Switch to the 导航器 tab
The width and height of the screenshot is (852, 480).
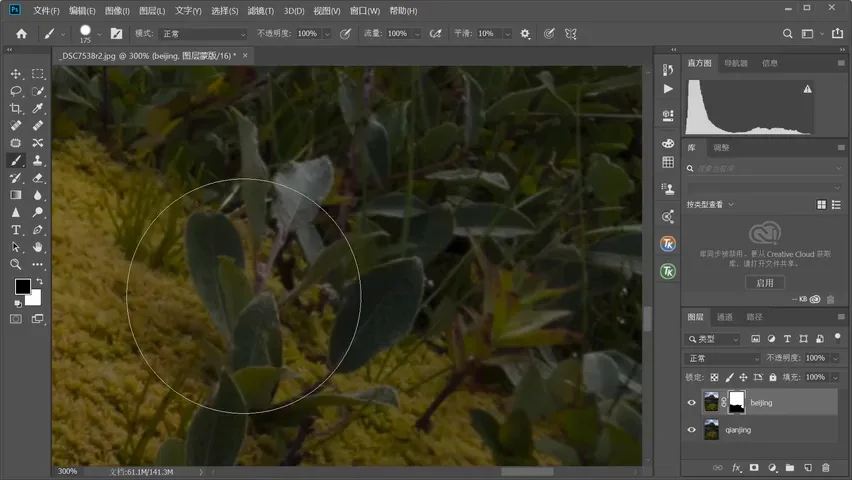tap(735, 64)
